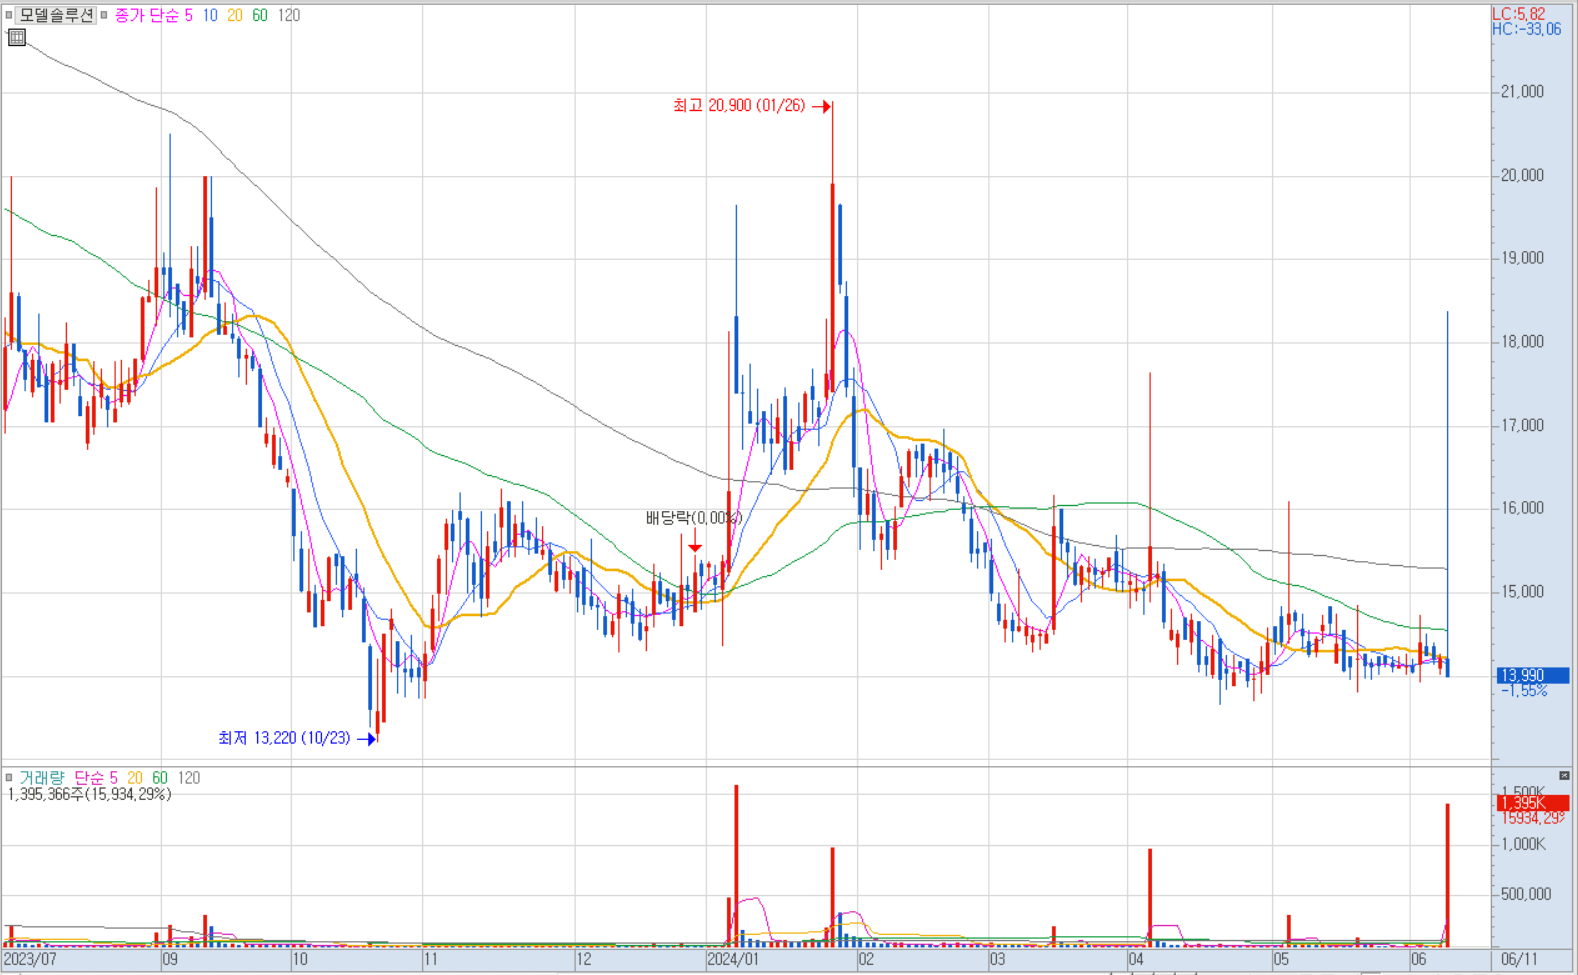Click the 거래량 volume indicator label
This screenshot has width=1578, height=975.
[42, 777]
